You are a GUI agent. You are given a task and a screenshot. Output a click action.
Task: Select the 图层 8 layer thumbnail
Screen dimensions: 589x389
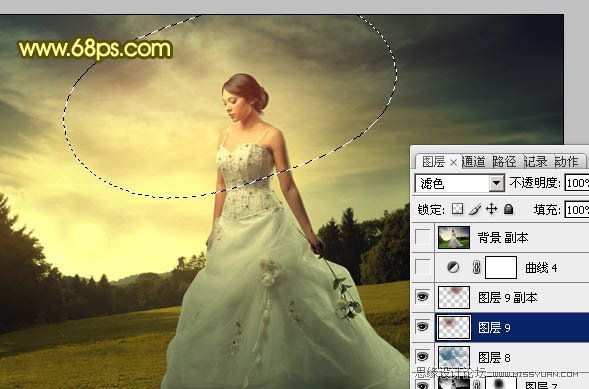(454, 357)
